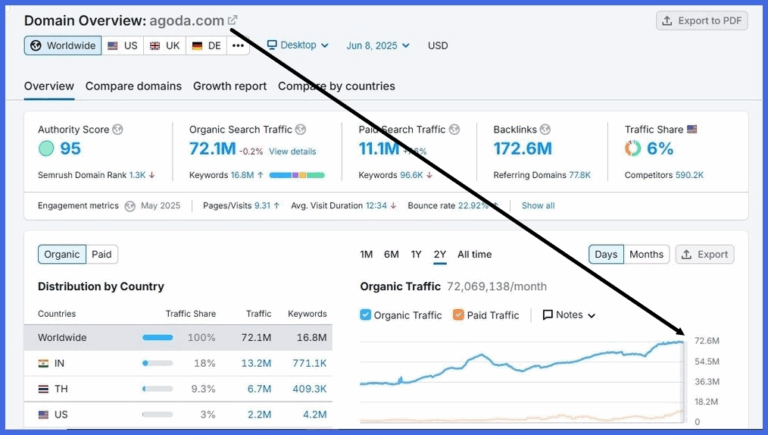The image size is (768, 435).
Task: Open agoda.com external link icon
Action: (233, 20)
